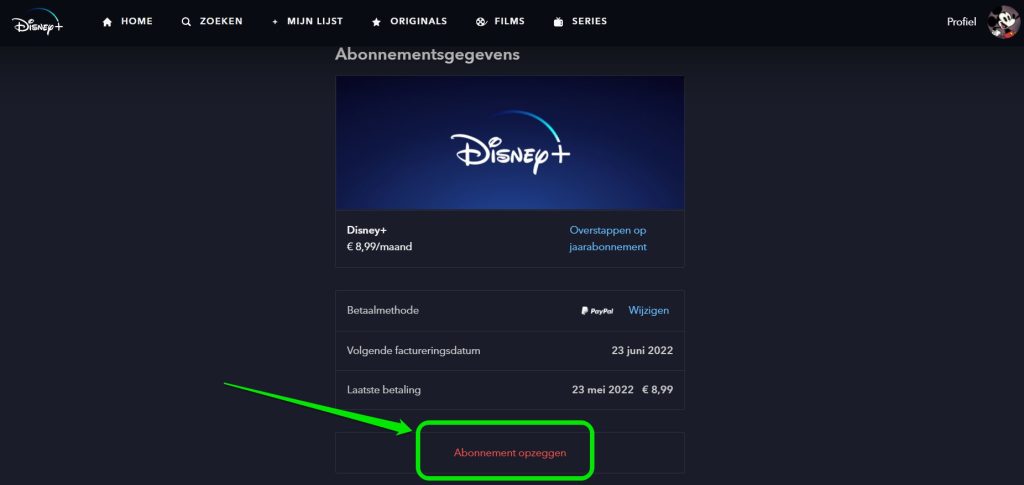The width and height of the screenshot is (1024, 485).
Task: Click the Betaalmethode label
Action: 383,311
